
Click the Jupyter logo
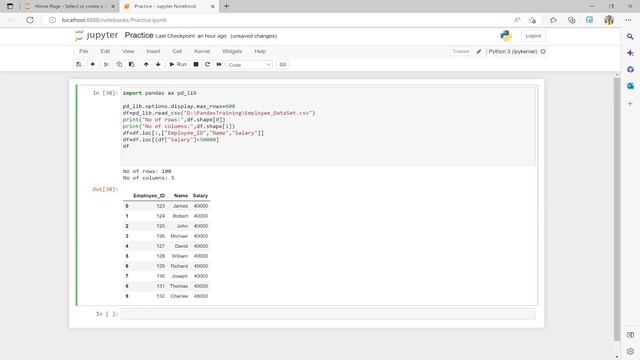[97, 36]
